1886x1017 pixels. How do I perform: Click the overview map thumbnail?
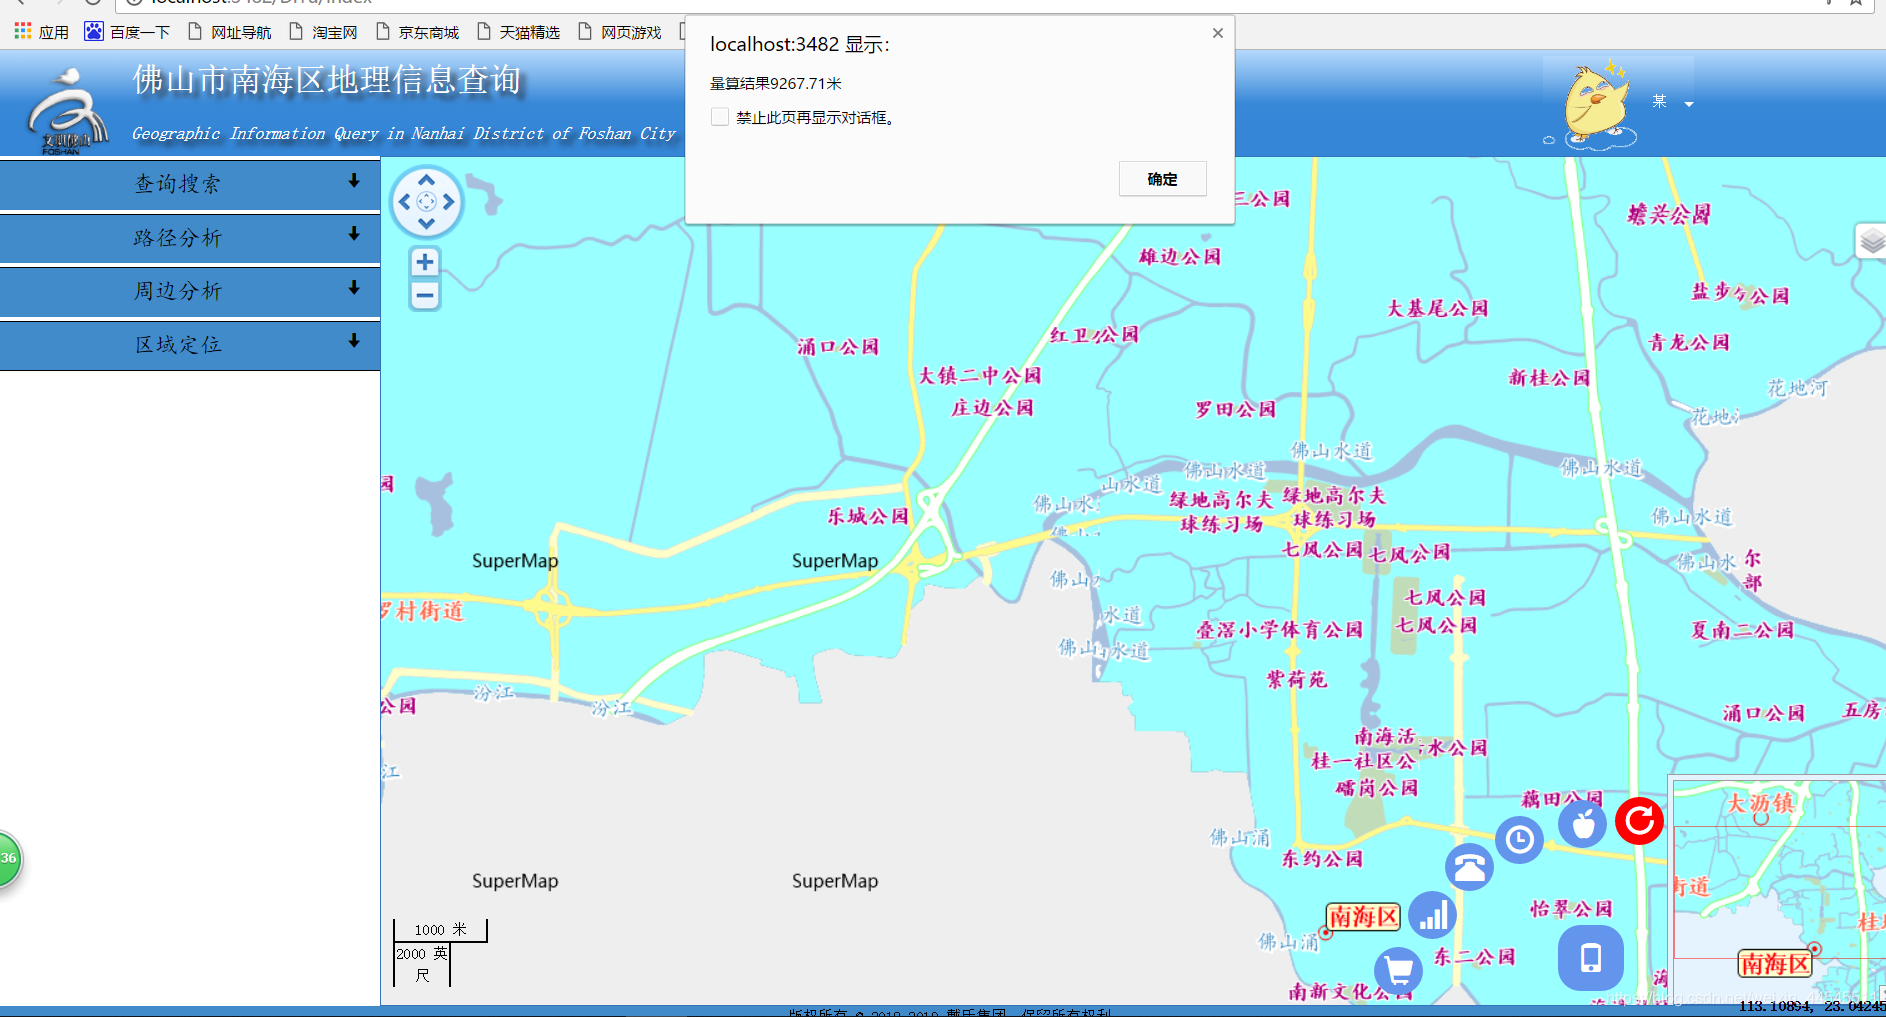tap(1778, 890)
